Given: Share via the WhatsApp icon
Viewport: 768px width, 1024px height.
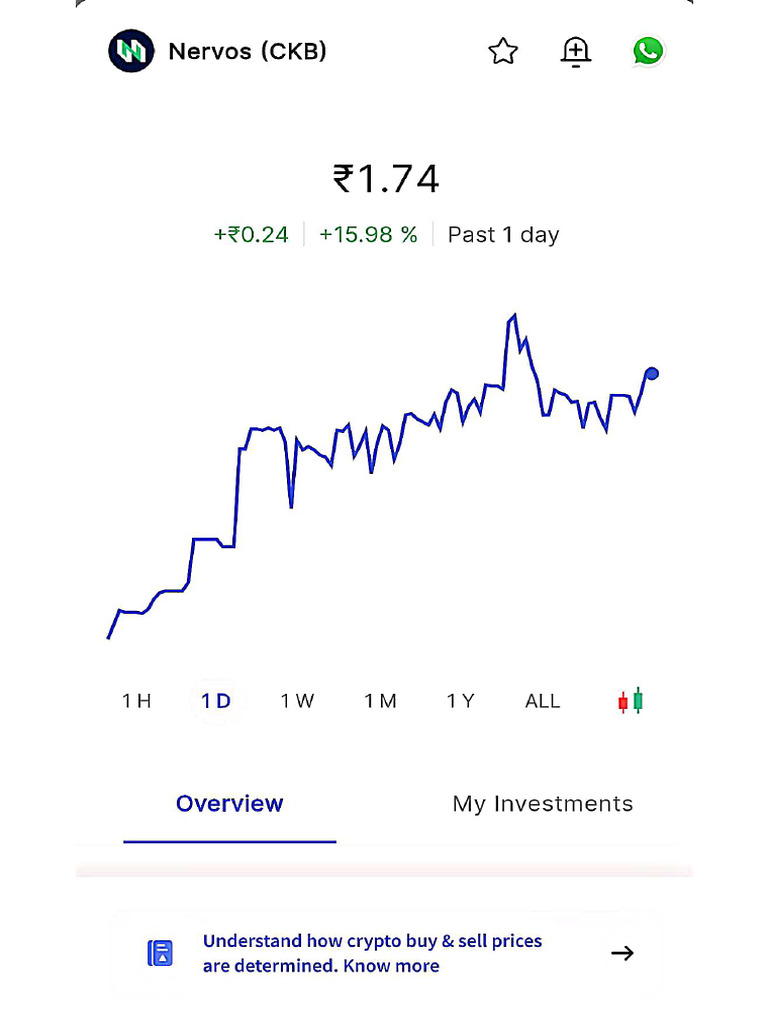Looking at the screenshot, I should coord(648,51).
